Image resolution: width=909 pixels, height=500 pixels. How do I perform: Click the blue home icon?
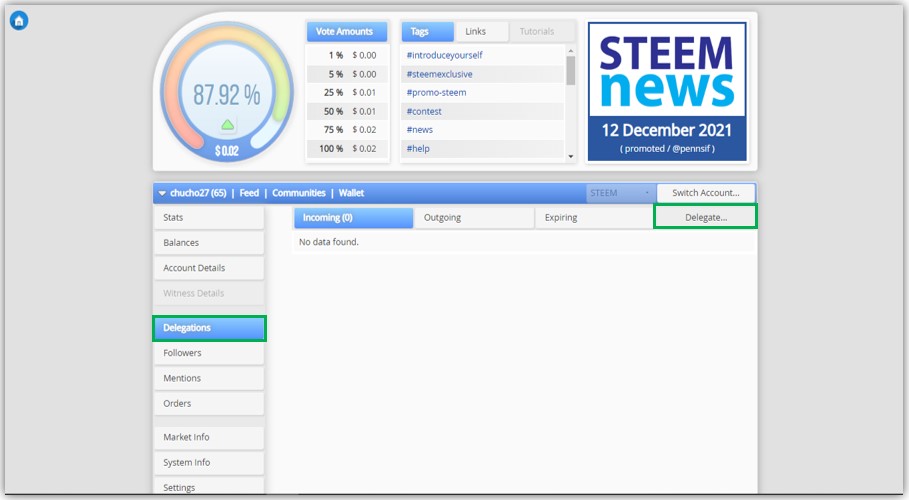[19, 21]
